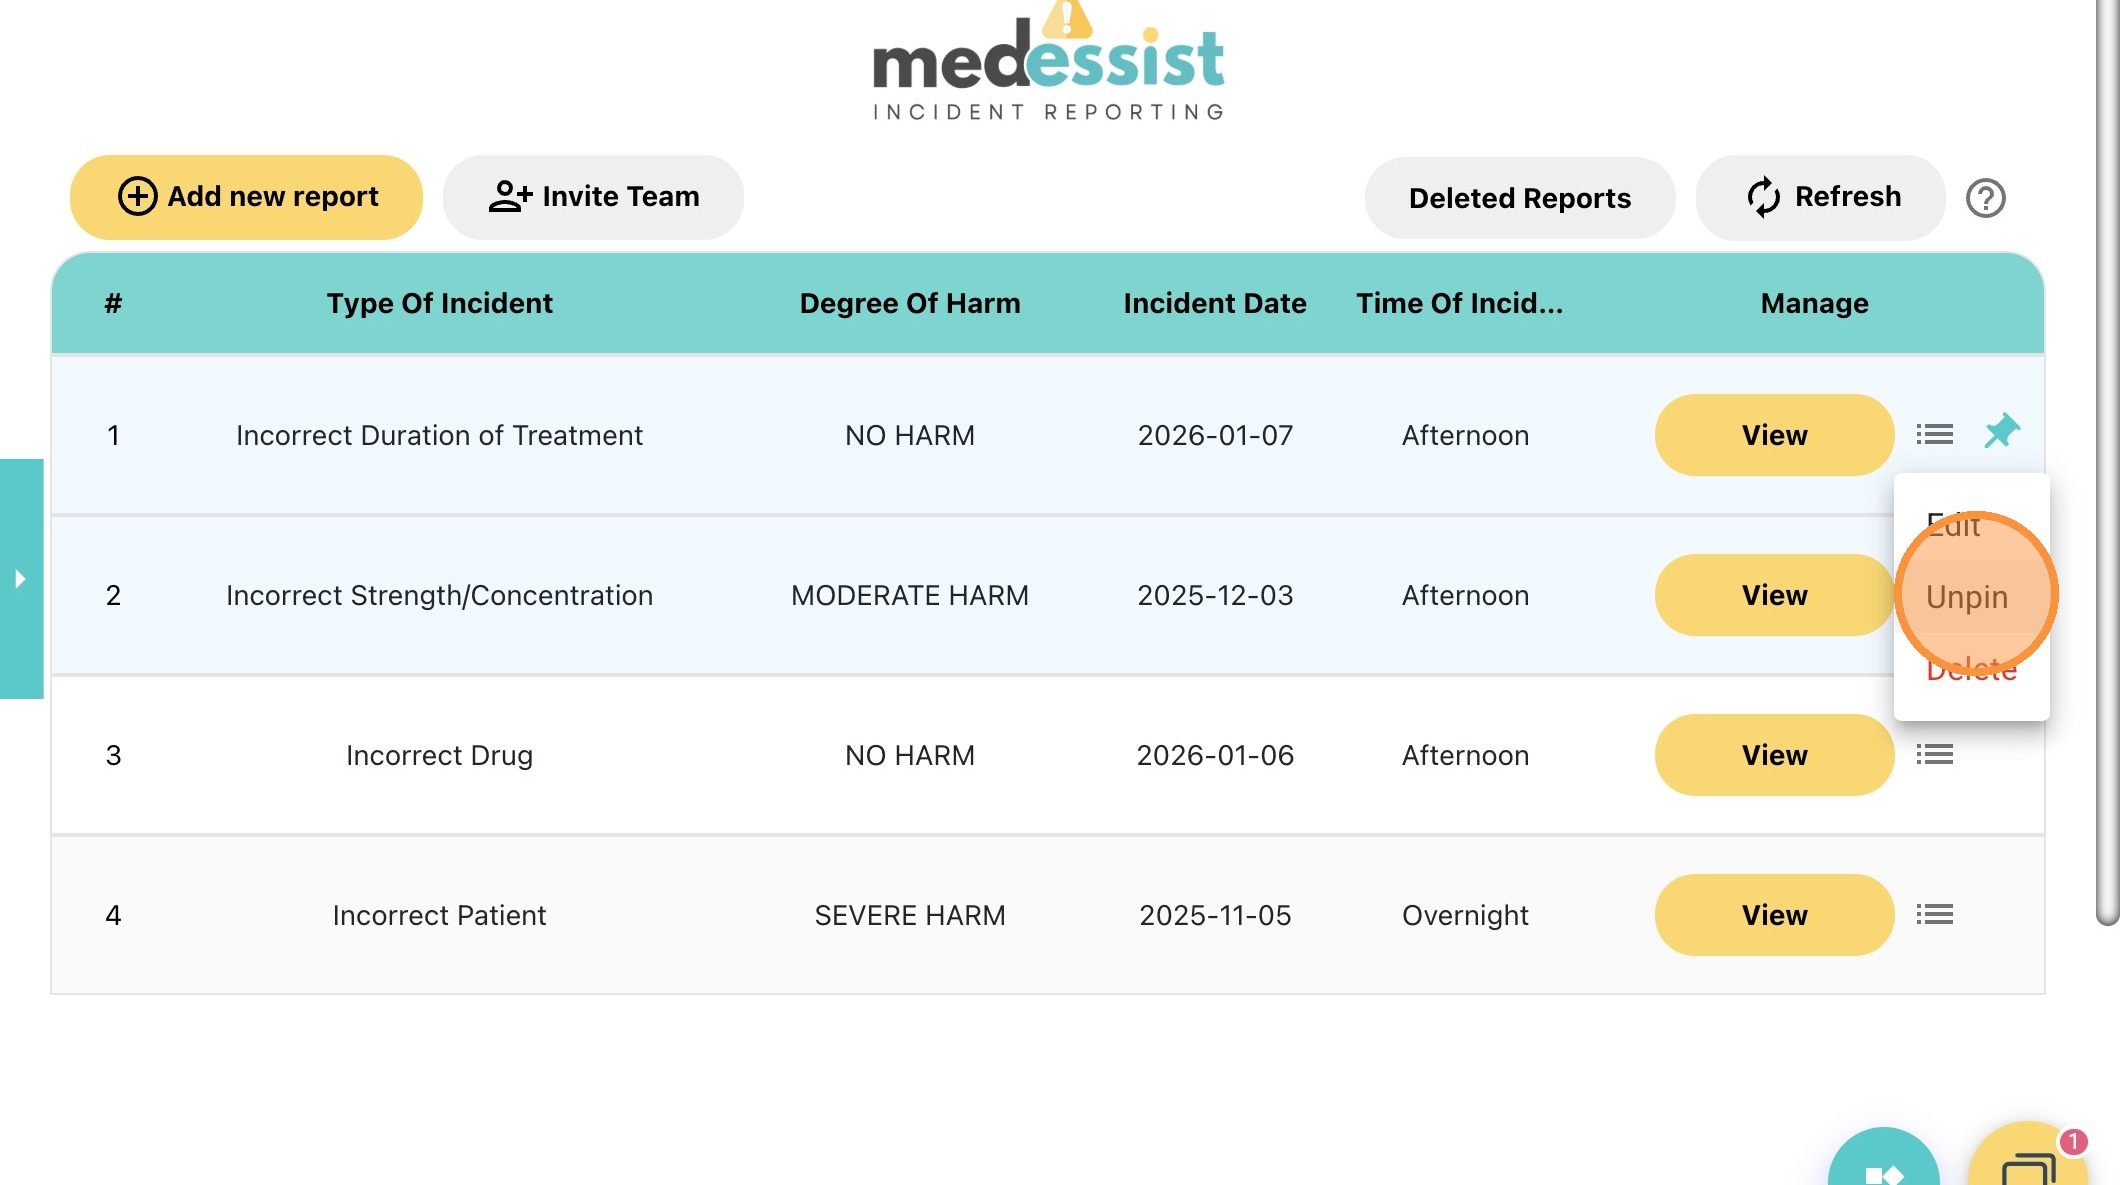The width and height of the screenshot is (2120, 1185).
Task: Open the options list icon for report 1
Action: 1934,435
